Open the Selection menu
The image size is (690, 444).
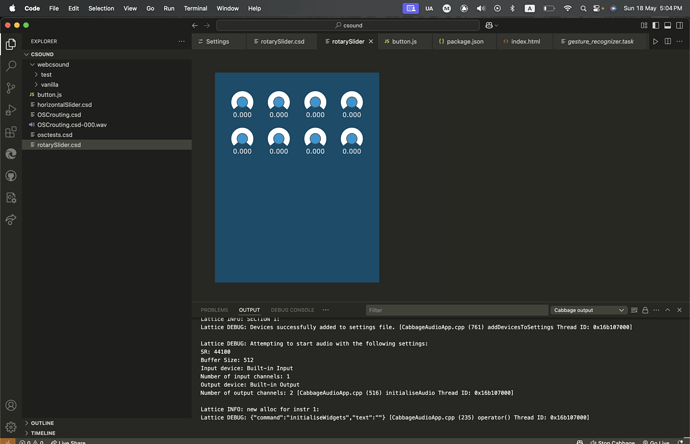101,8
